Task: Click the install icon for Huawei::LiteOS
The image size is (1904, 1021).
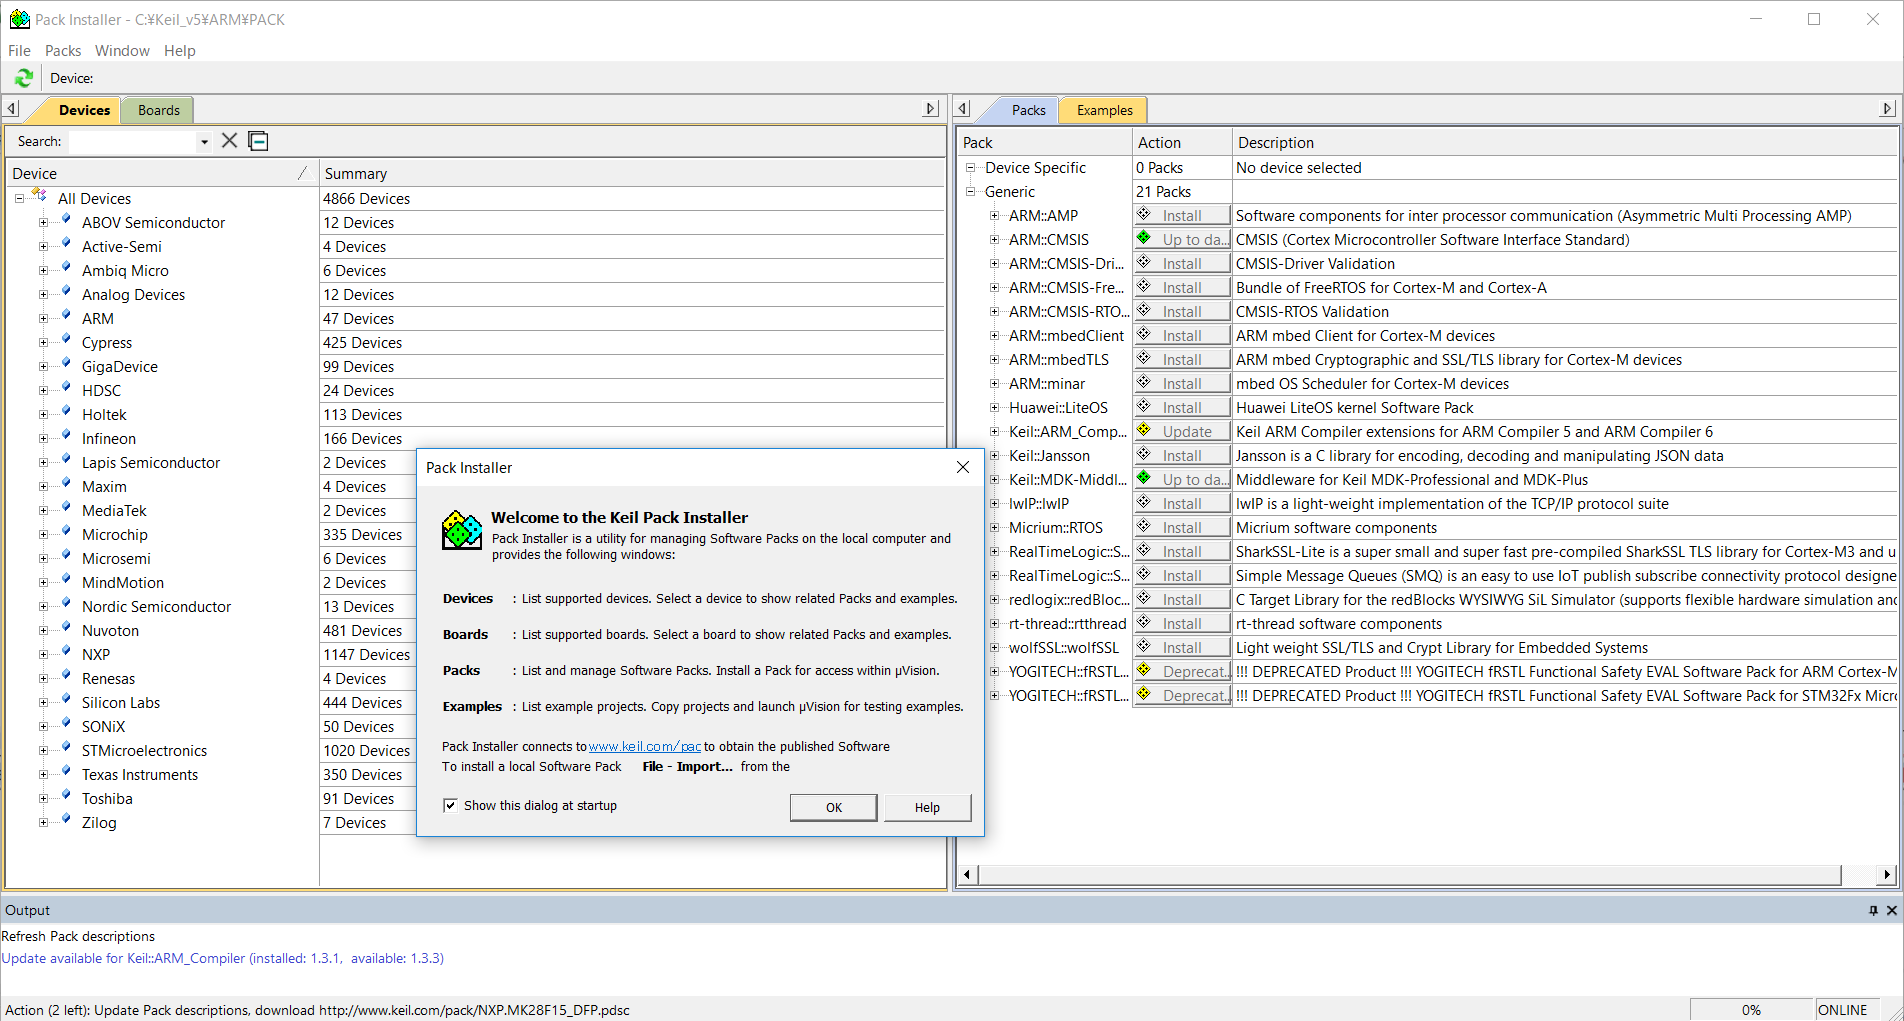Action: (1144, 407)
